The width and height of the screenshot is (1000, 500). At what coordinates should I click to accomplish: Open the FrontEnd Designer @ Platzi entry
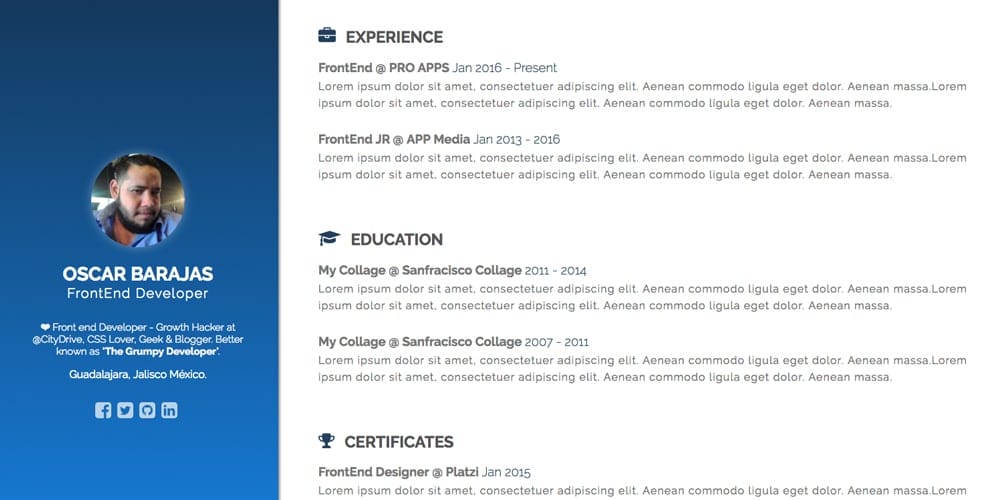[398, 472]
